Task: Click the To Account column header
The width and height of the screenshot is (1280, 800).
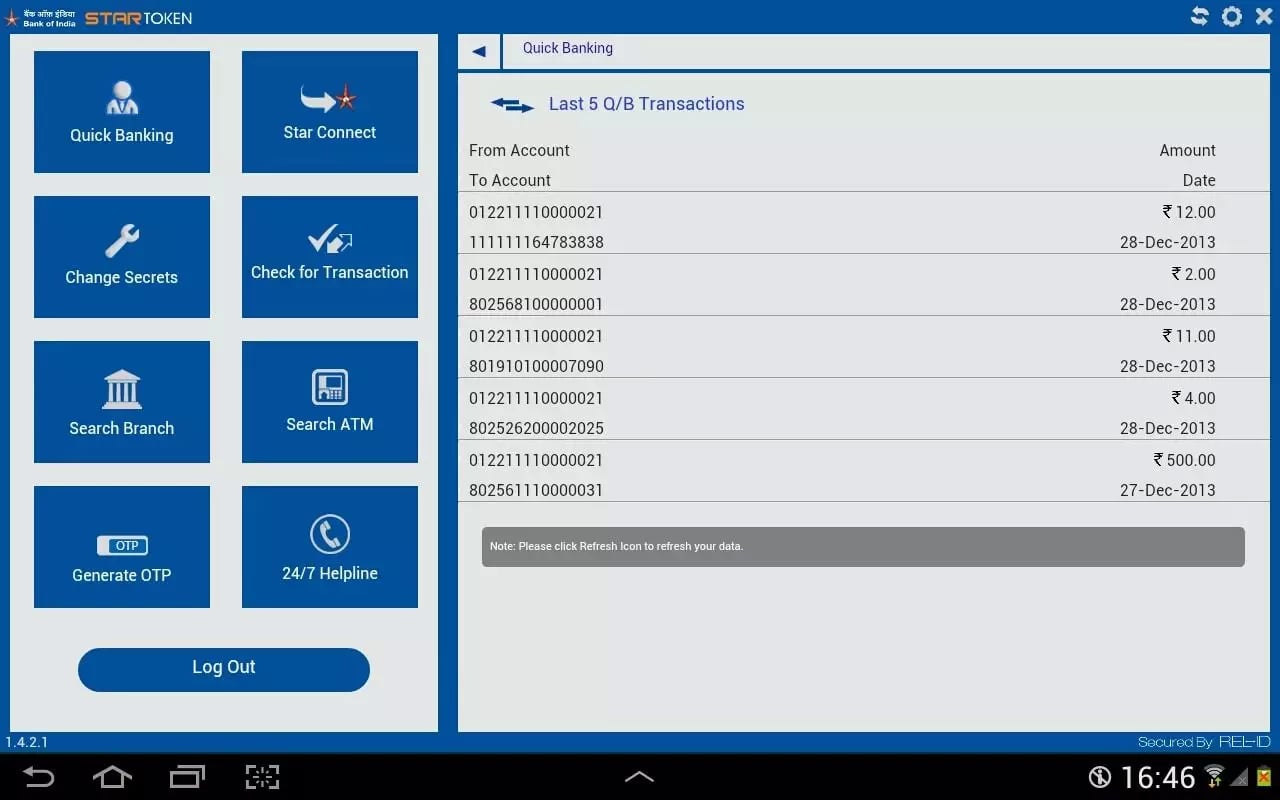Action: click(x=510, y=180)
